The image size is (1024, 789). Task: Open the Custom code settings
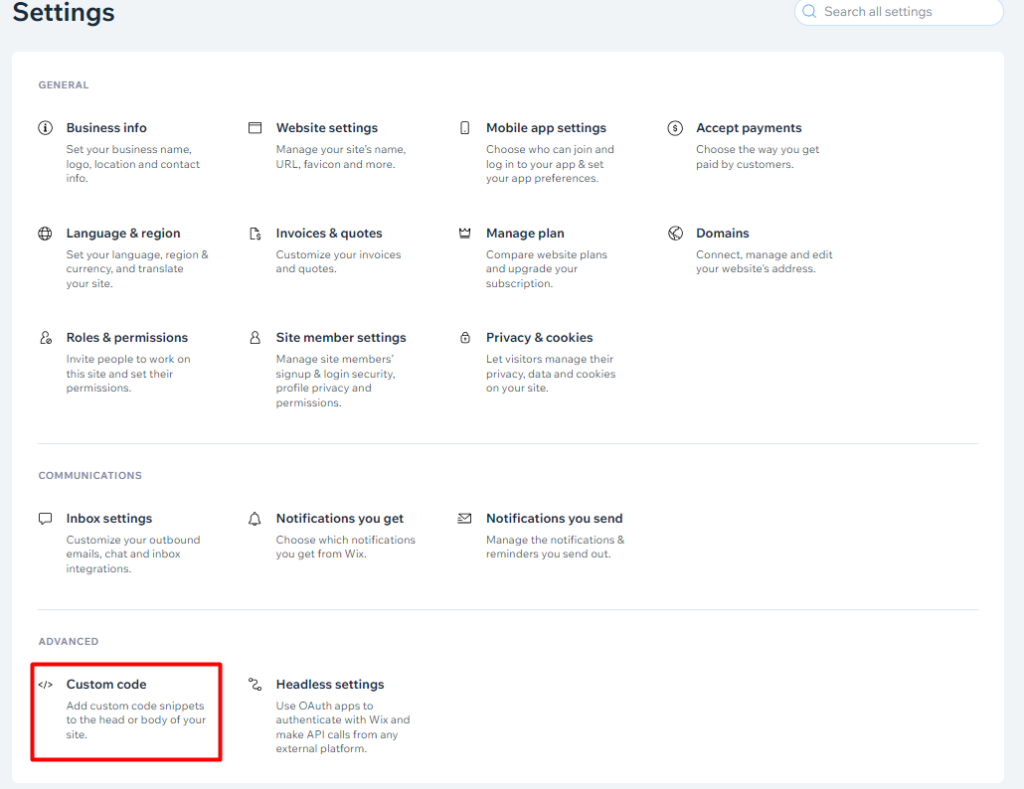[106, 685]
